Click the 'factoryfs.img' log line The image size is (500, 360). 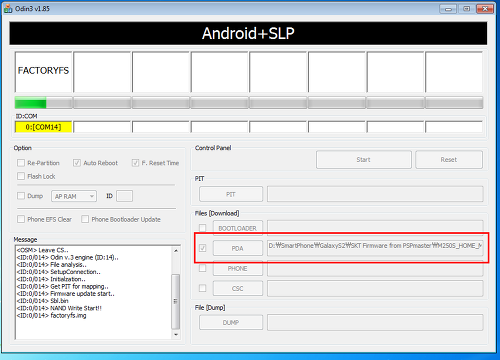point(52,315)
